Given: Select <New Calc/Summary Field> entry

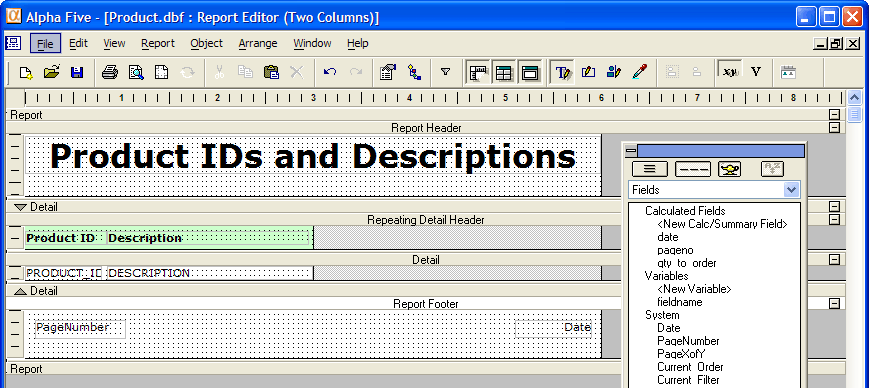Looking at the screenshot, I should click(x=722, y=224).
